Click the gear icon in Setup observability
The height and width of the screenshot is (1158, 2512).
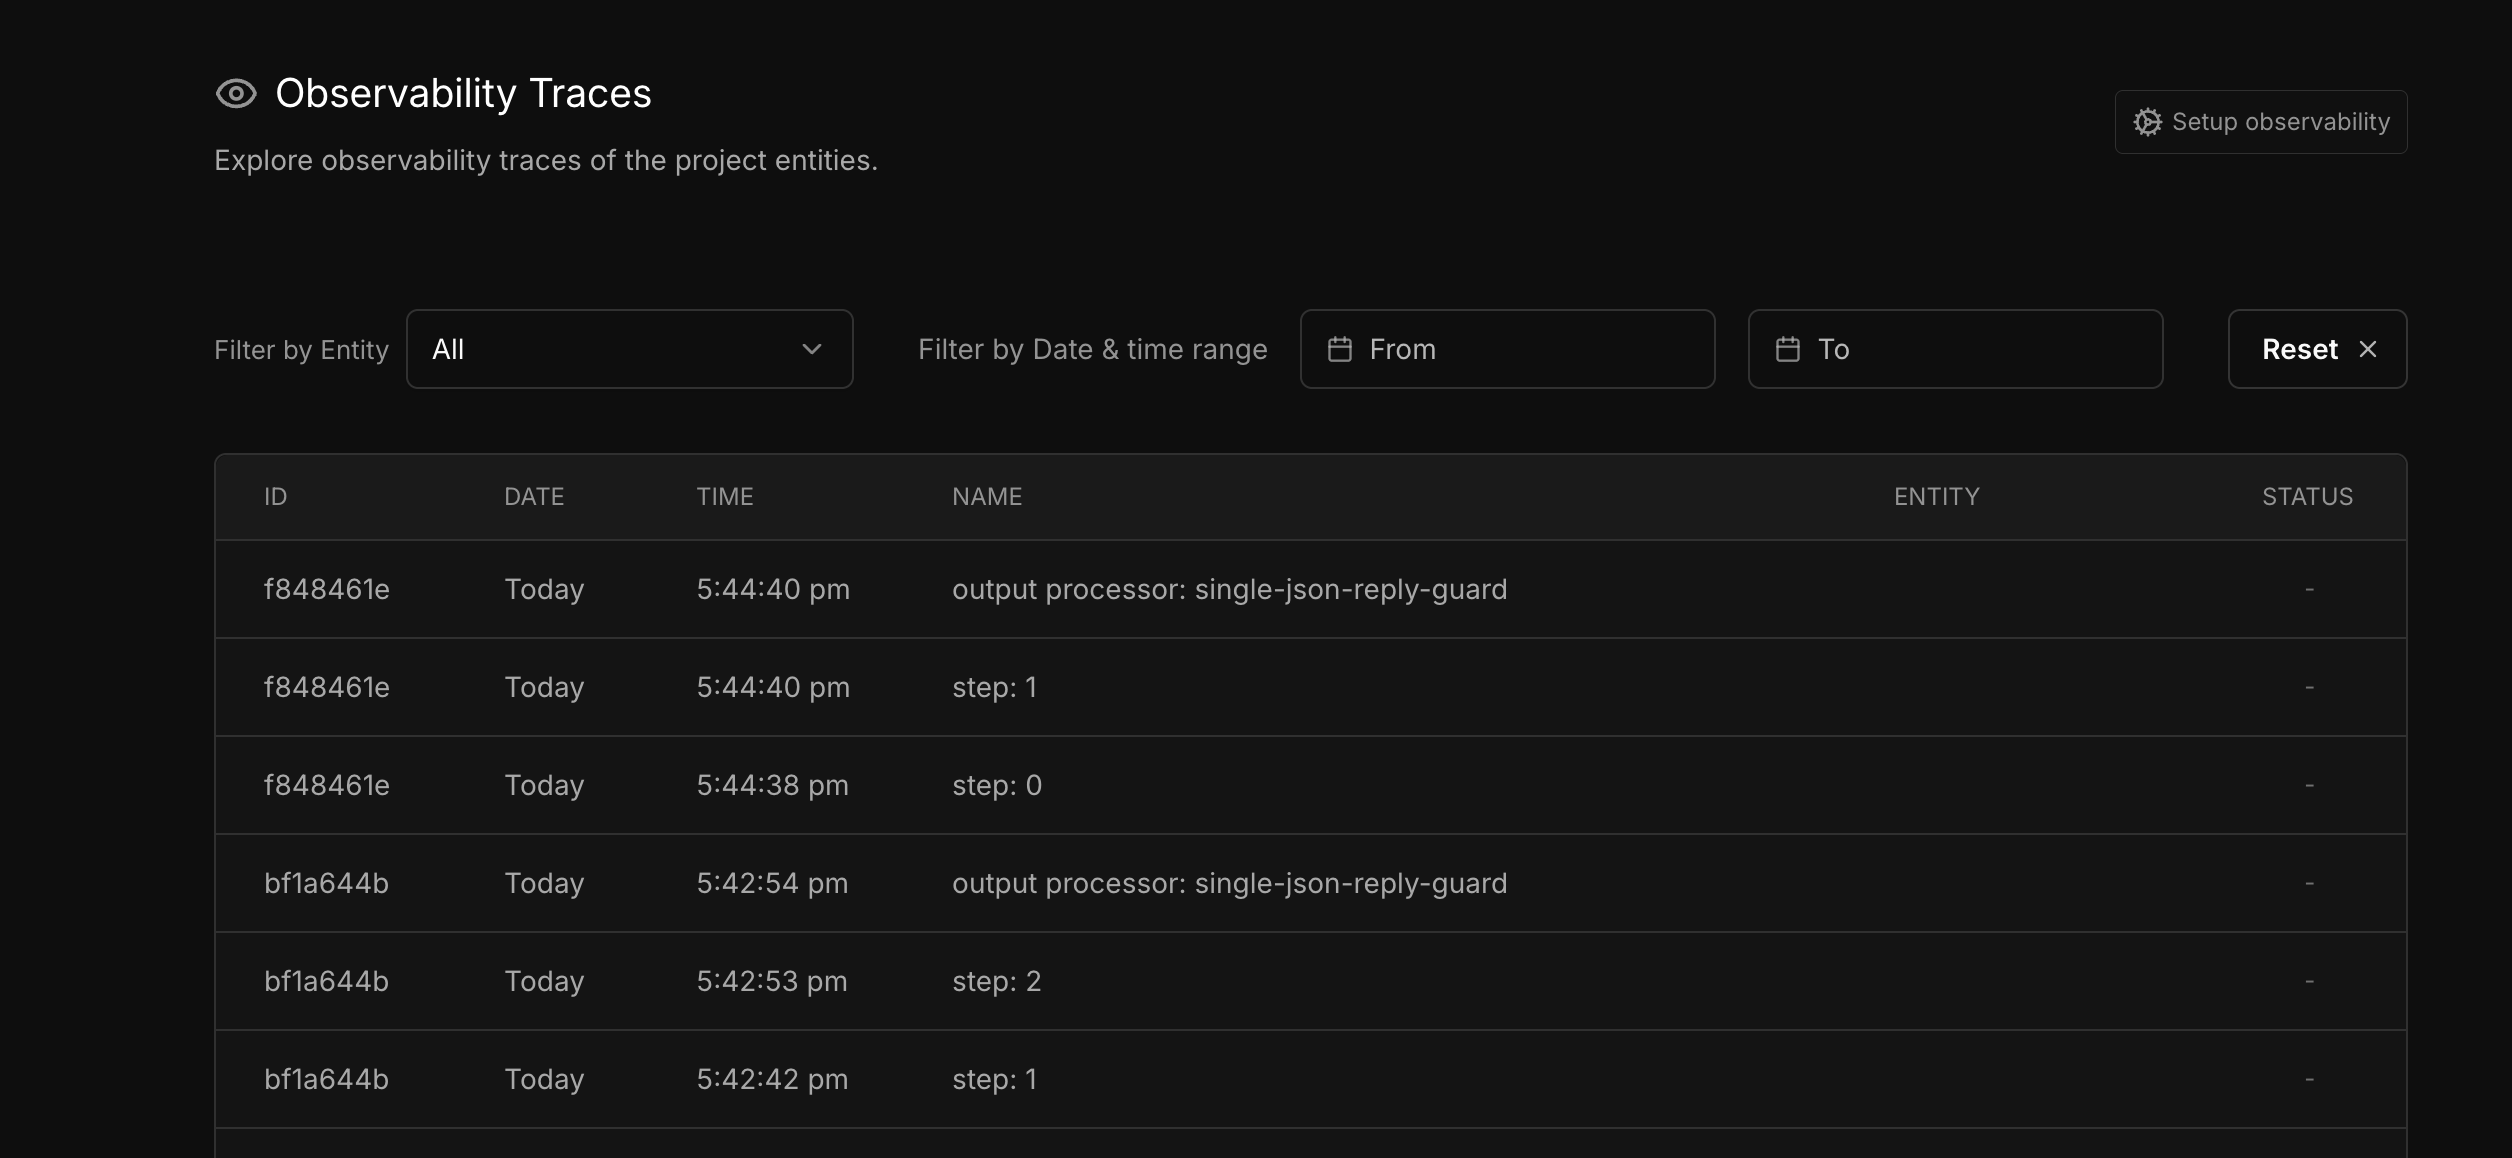point(2147,122)
